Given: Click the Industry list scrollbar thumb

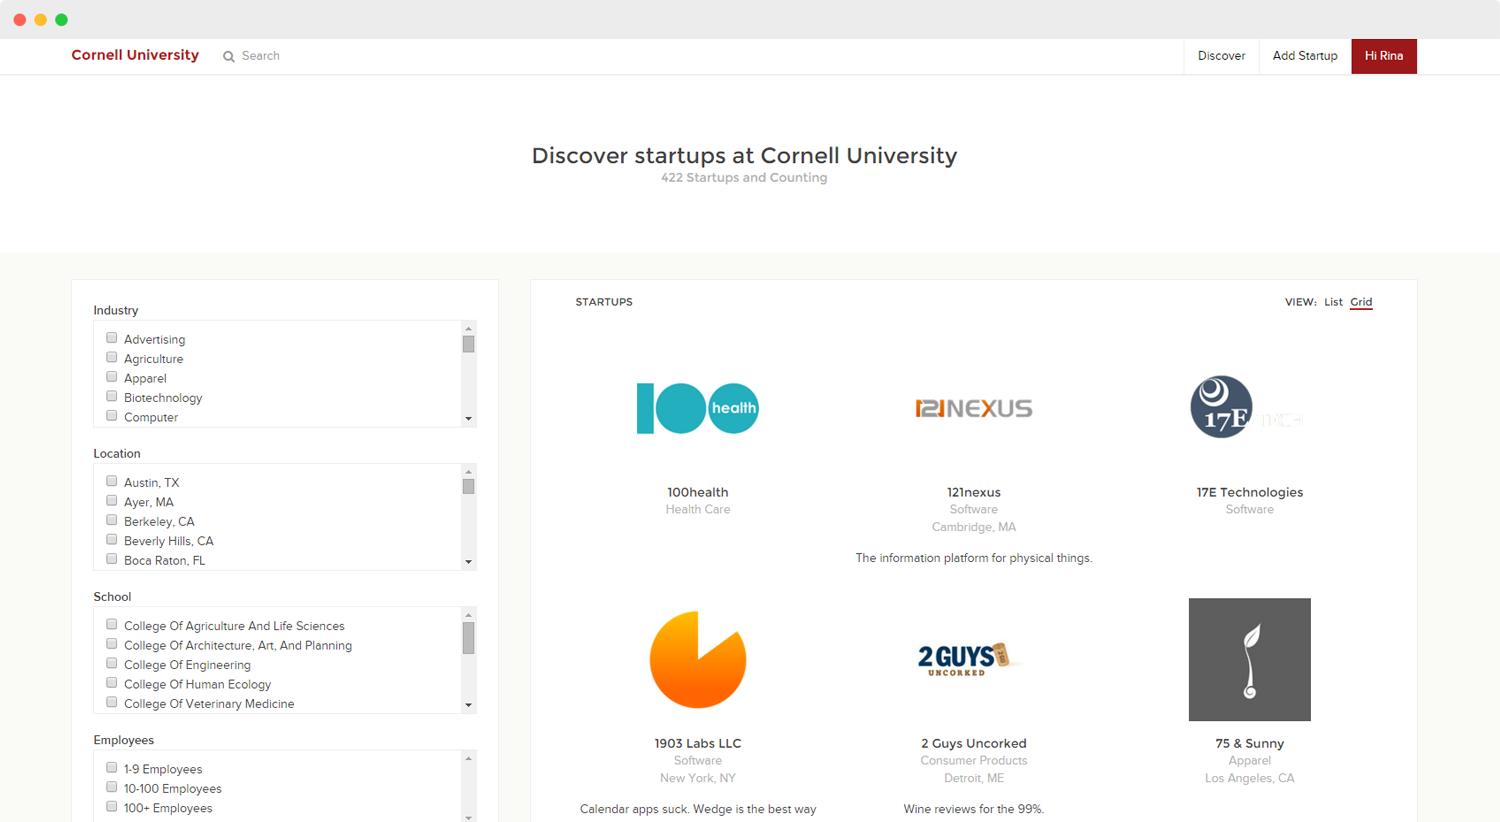Looking at the screenshot, I should click(468, 344).
